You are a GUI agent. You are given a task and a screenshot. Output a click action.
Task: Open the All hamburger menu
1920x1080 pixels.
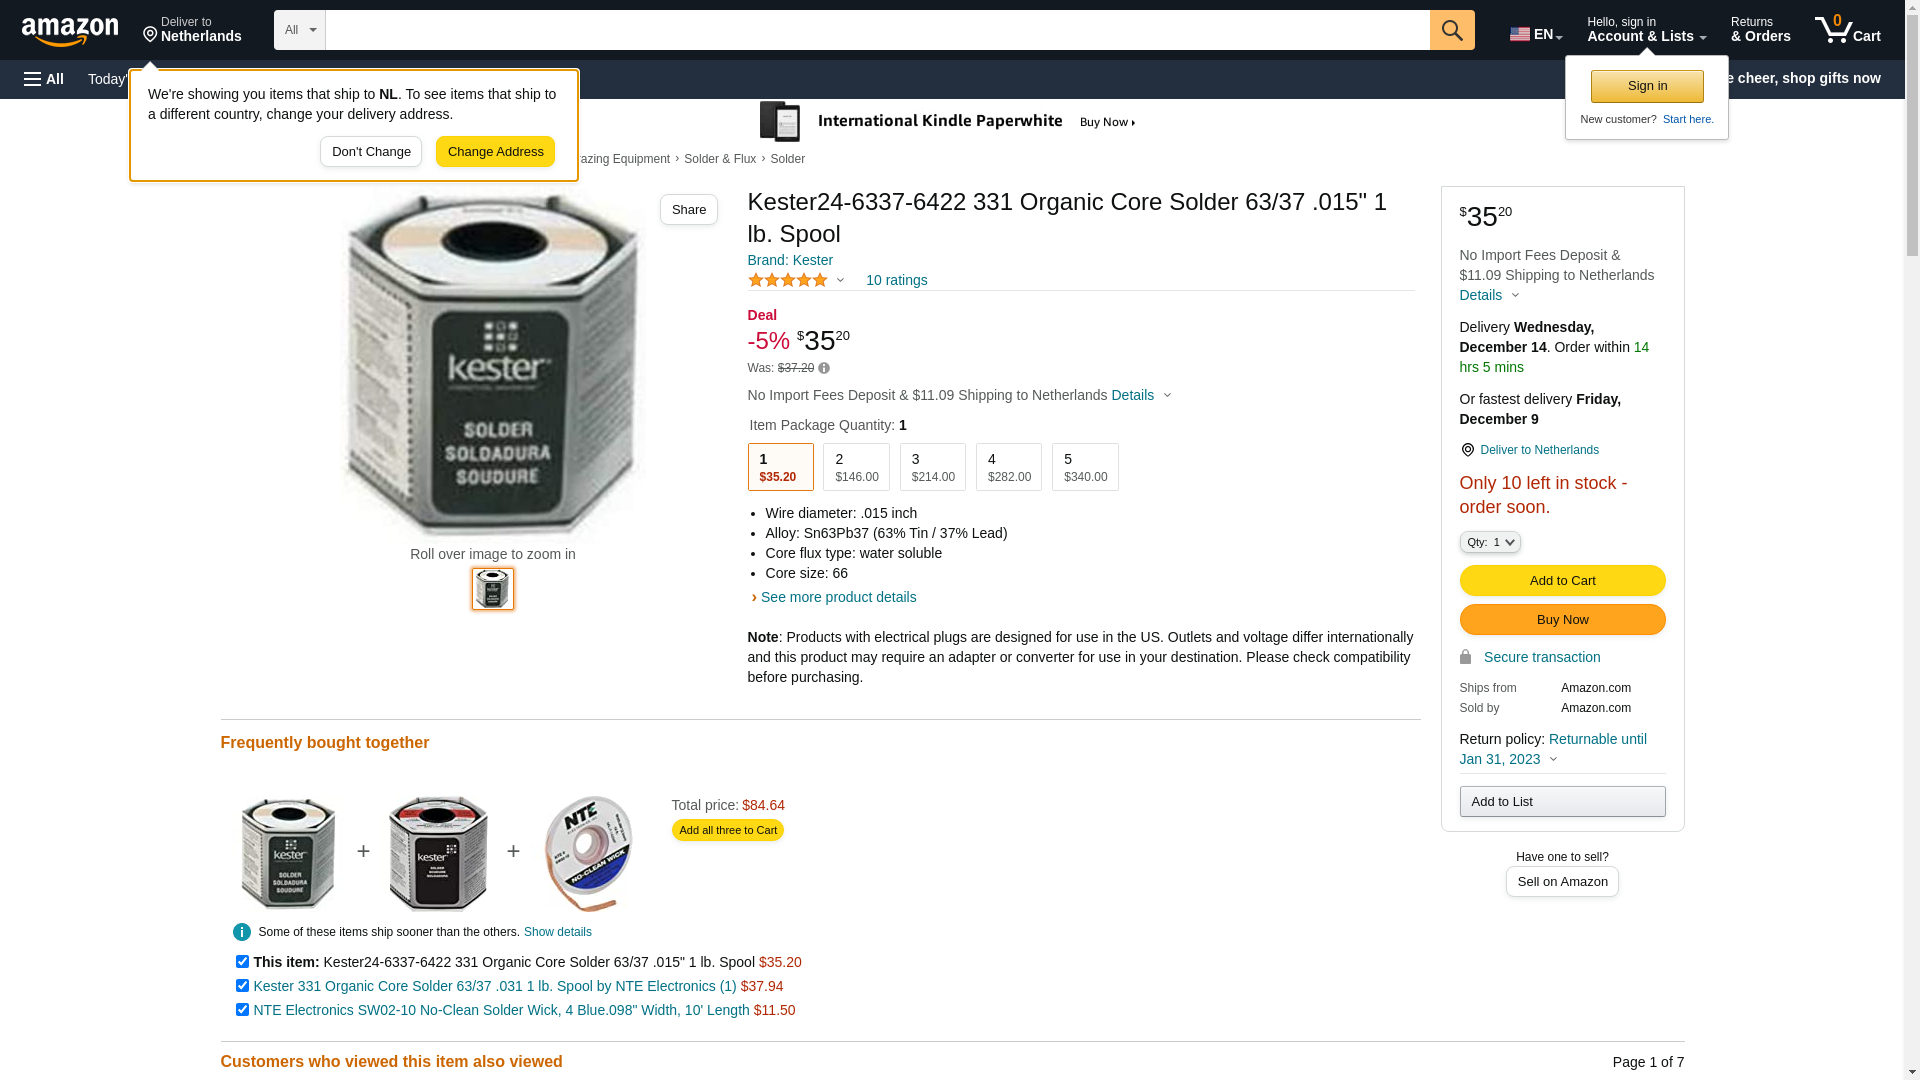click(x=44, y=79)
